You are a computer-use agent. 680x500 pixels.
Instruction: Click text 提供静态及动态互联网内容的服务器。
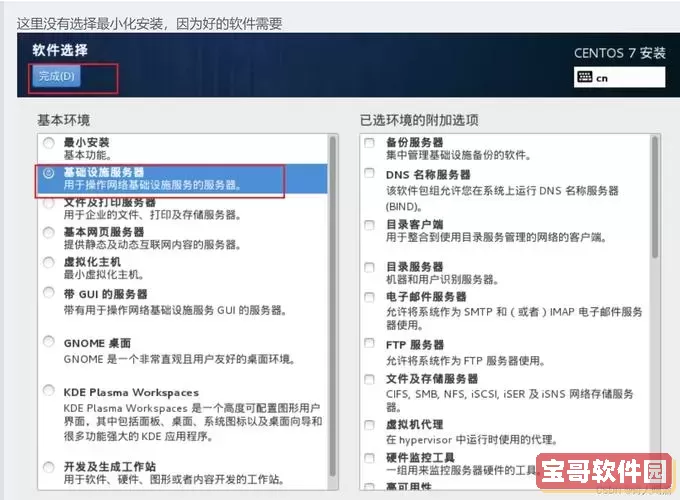[x=152, y=245]
